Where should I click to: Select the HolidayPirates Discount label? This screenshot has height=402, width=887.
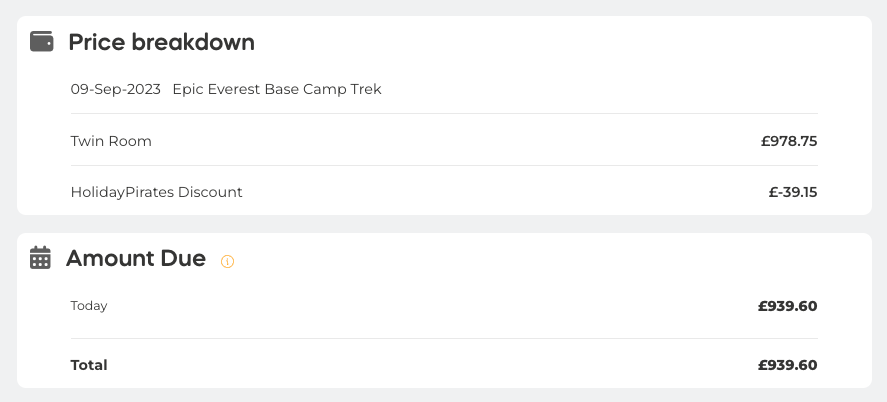pyautogui.click(x=156, y=192)
